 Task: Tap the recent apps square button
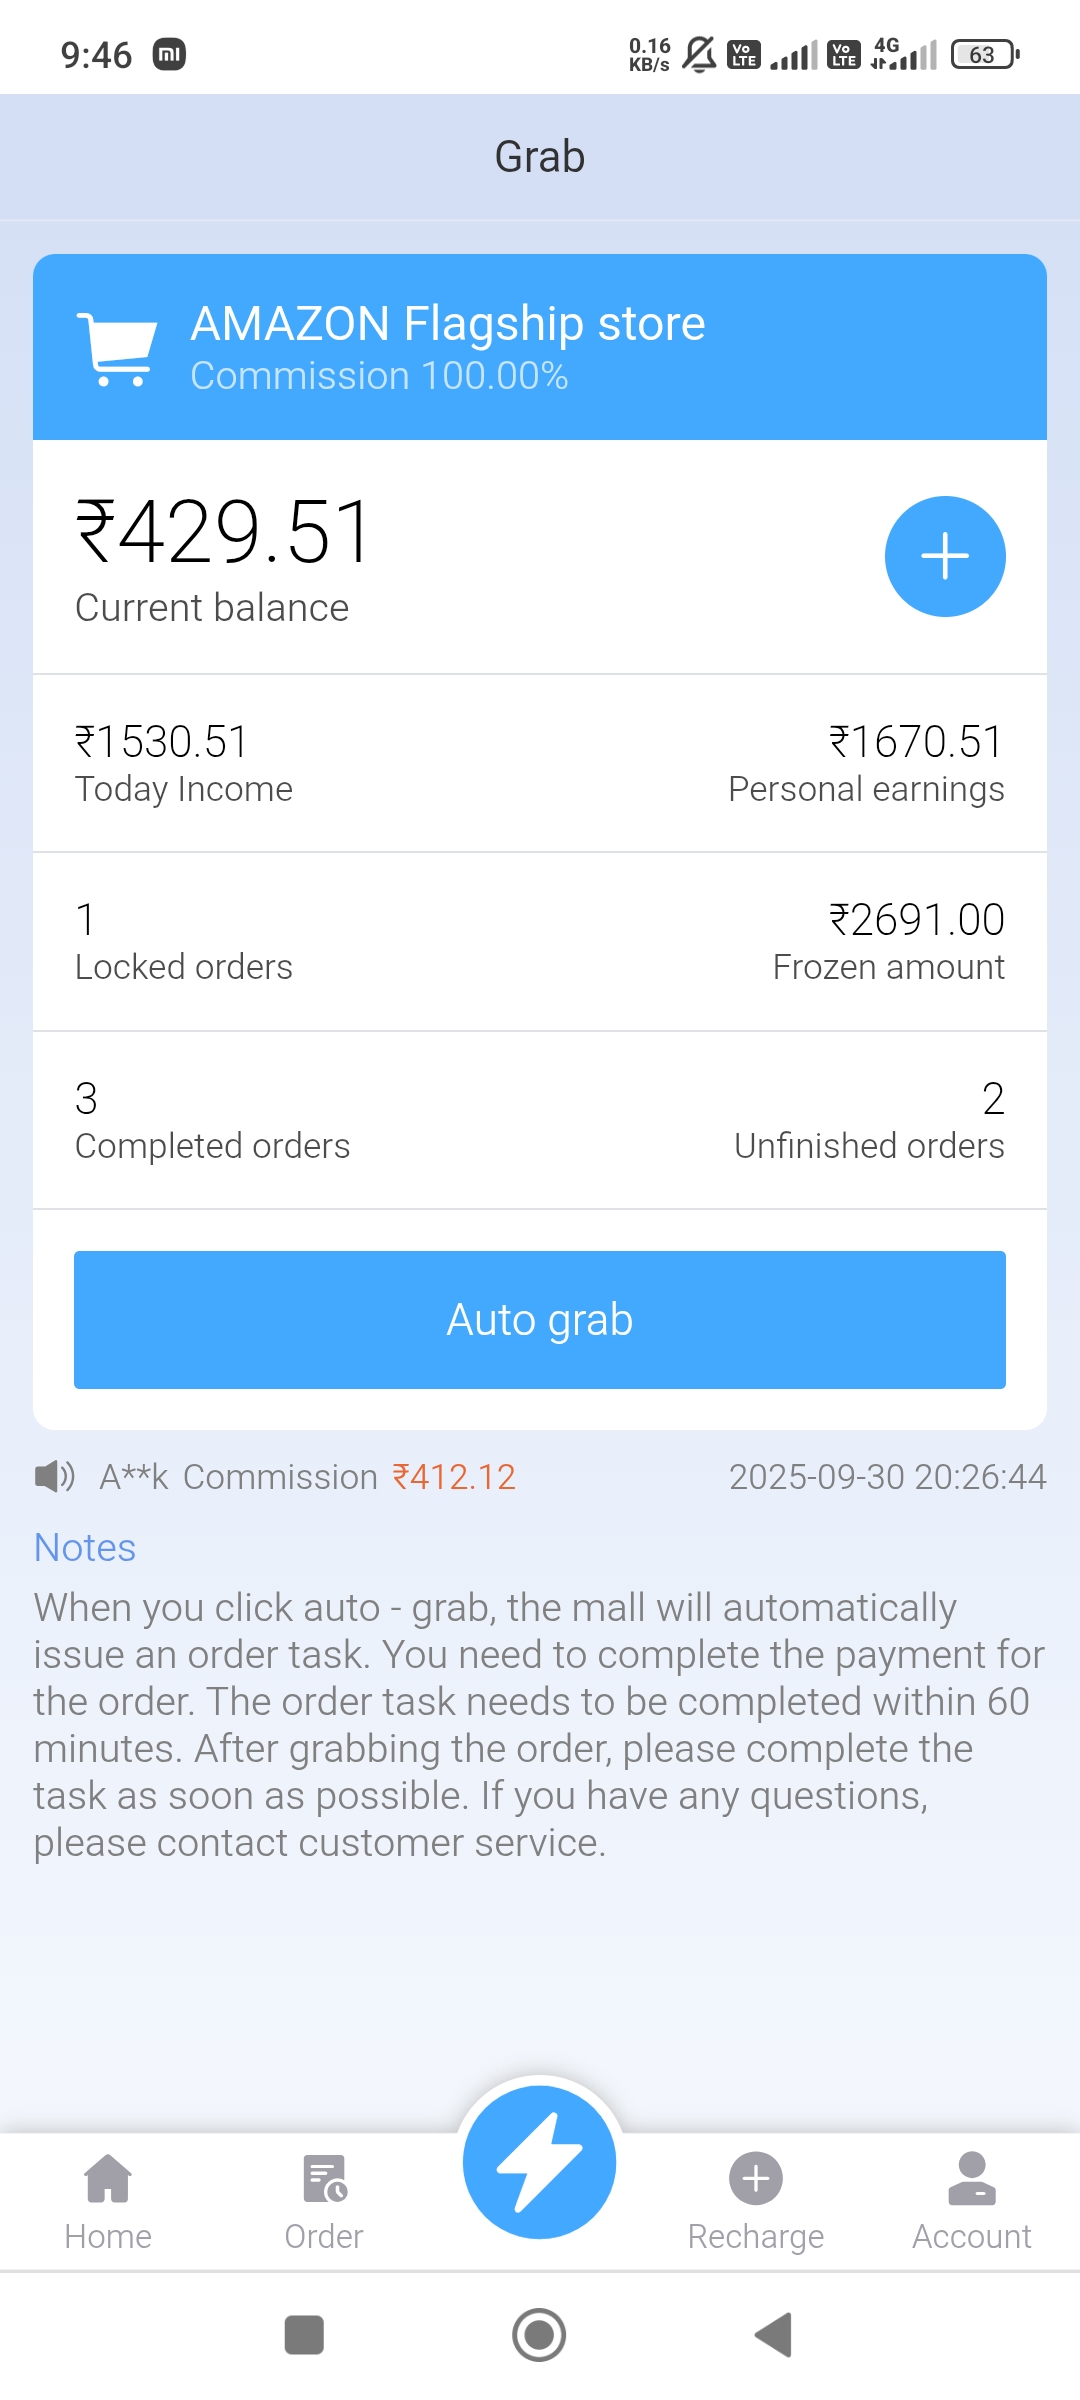click(304, 2335)
